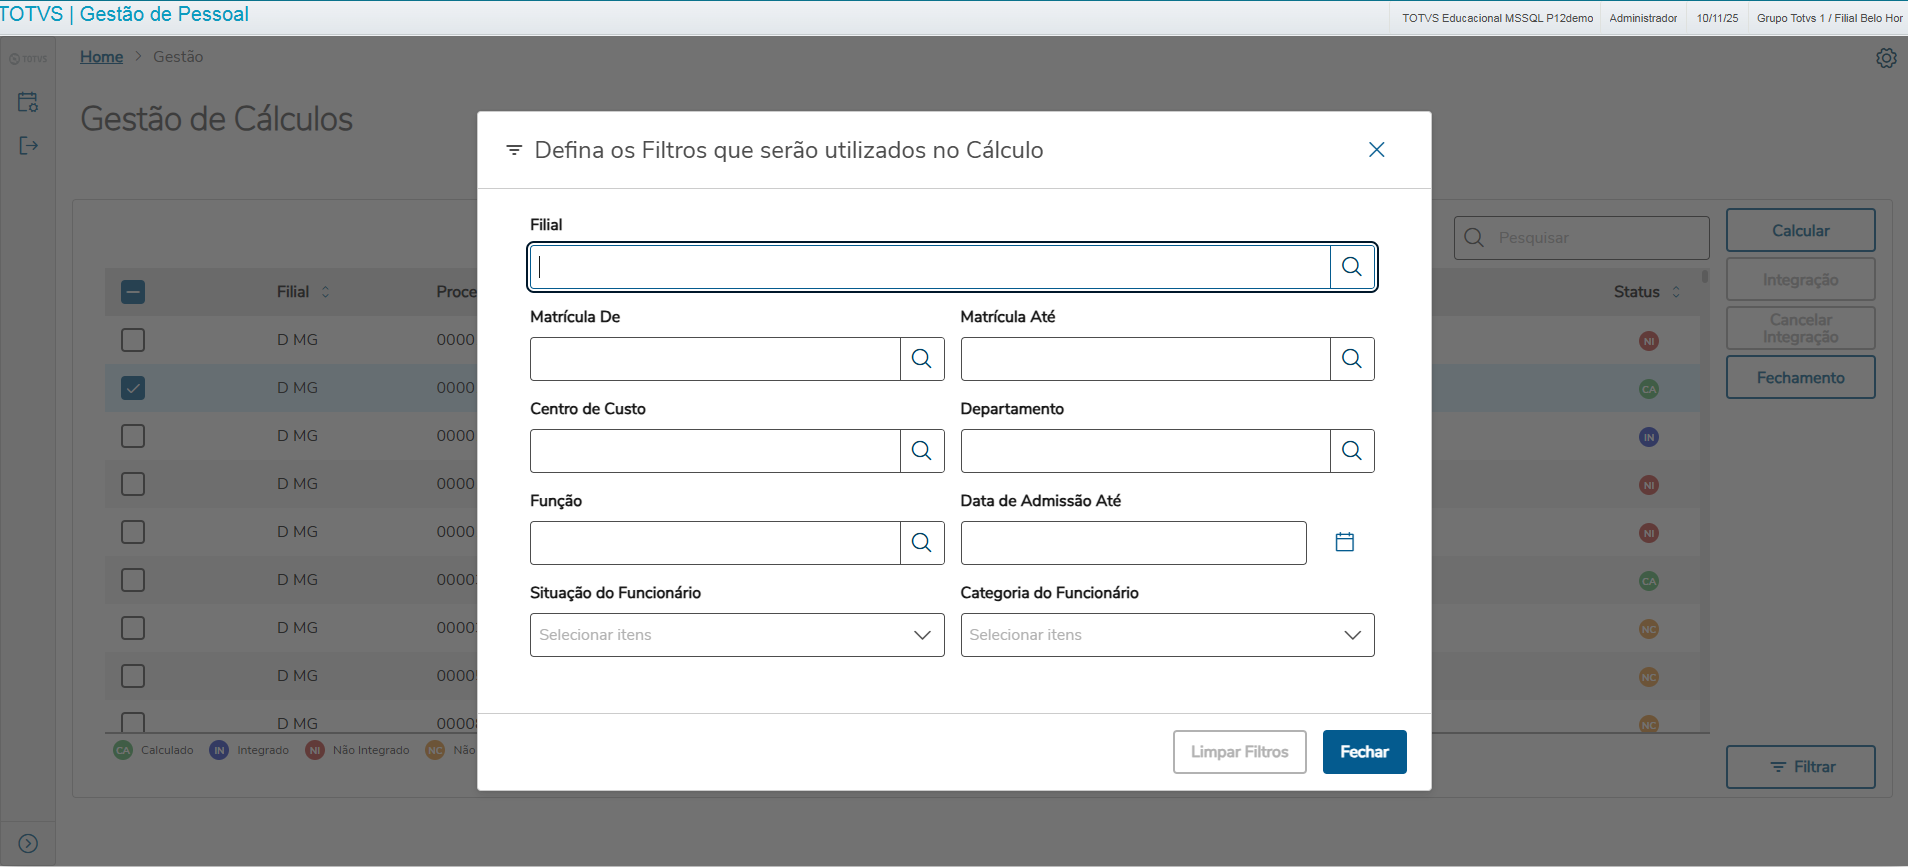The image size is (1908, 867).
Task: Click the Centro de Custo search icon
Action: pyautogui.click(x=922, y=451)
